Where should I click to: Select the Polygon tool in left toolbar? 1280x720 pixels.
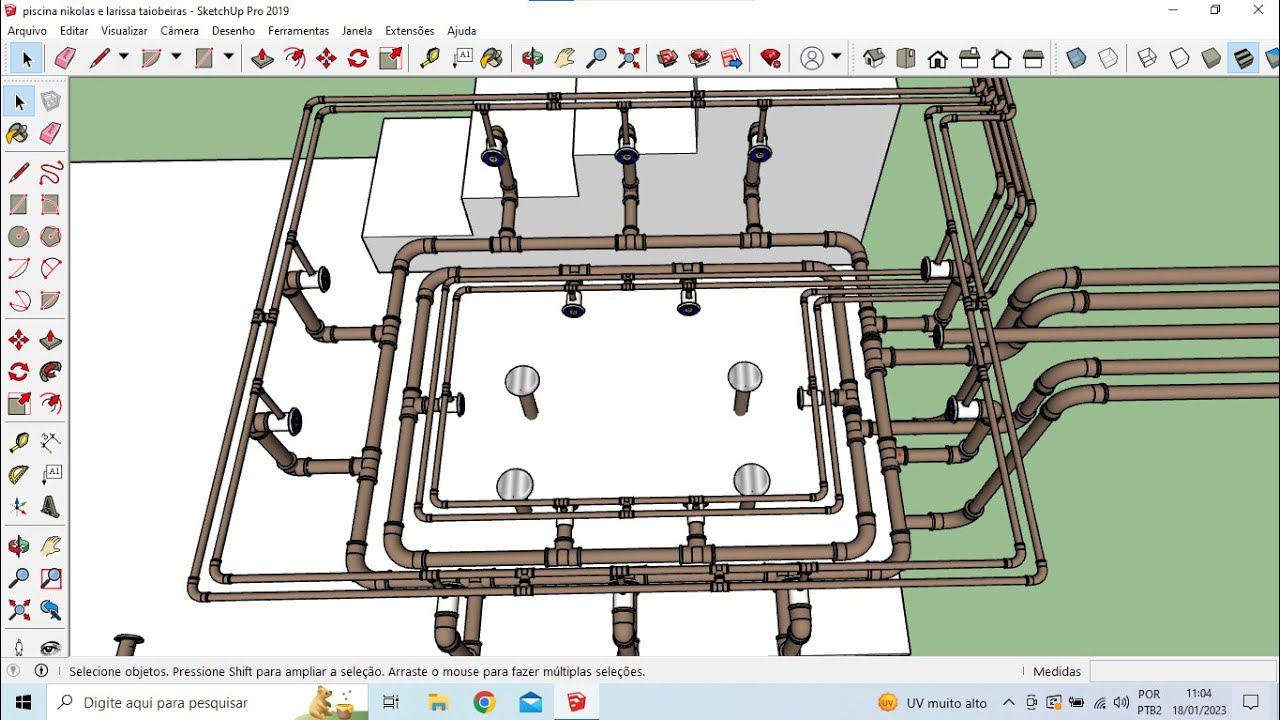(51, 237)
